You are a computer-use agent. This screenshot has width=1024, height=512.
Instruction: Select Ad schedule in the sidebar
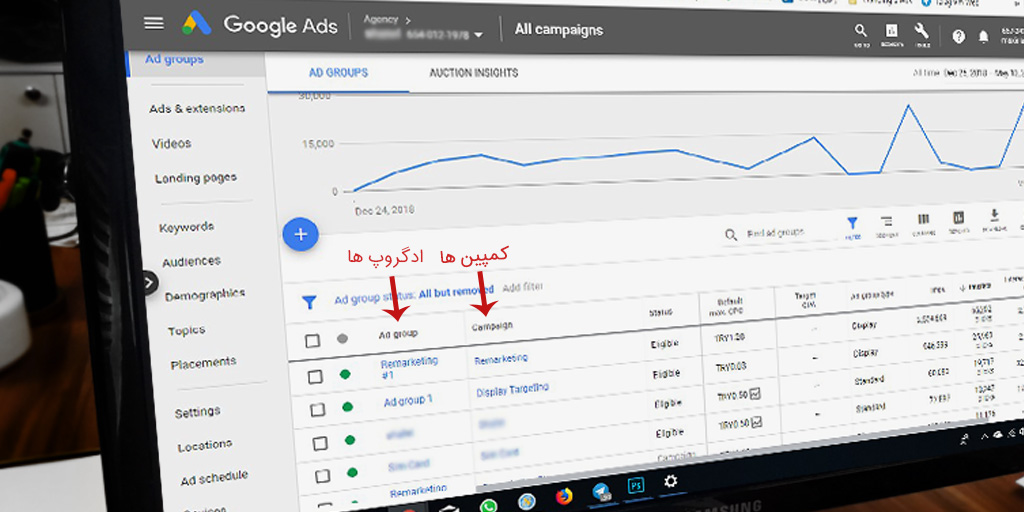click(214, 477)
